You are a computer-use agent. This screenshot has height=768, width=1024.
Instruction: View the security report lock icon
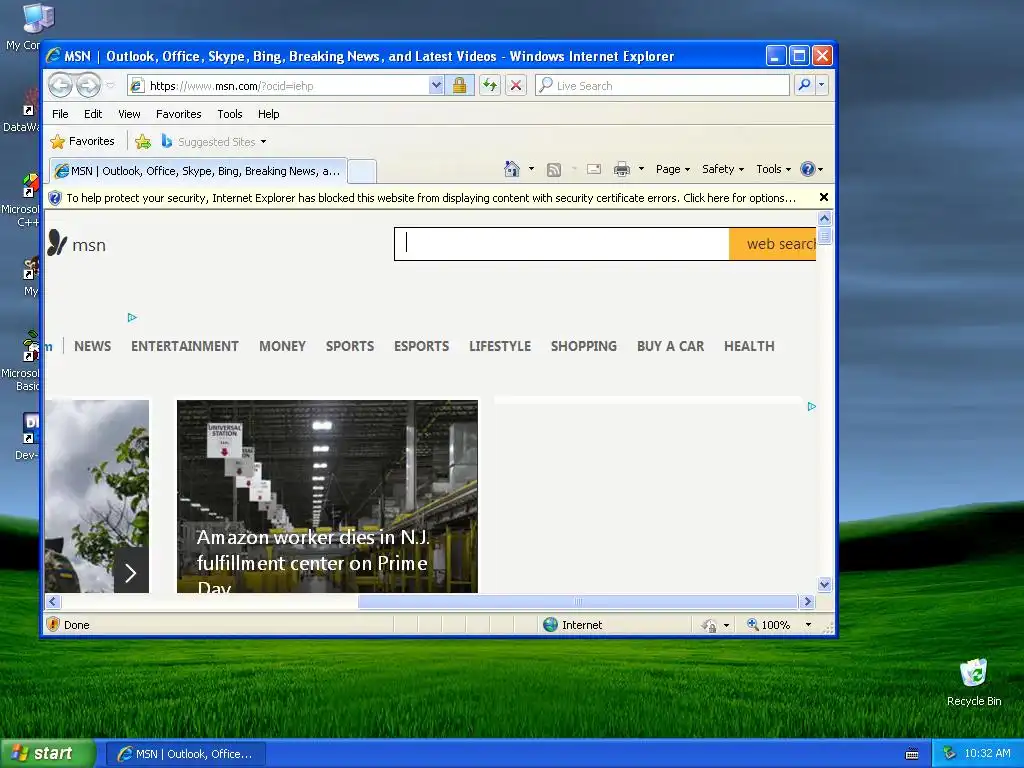pos(460,86)
